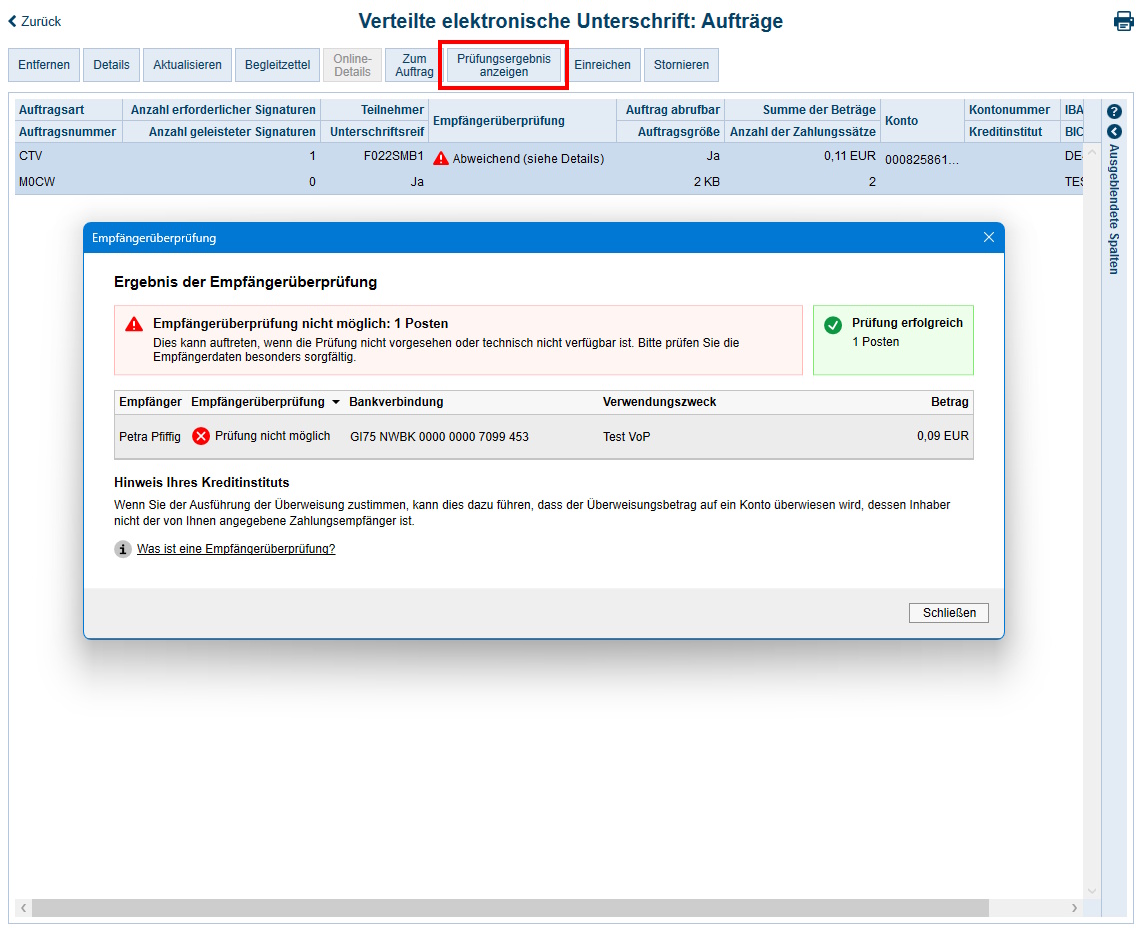
Task: Select the CTV order row in the table
Action: 30,156
